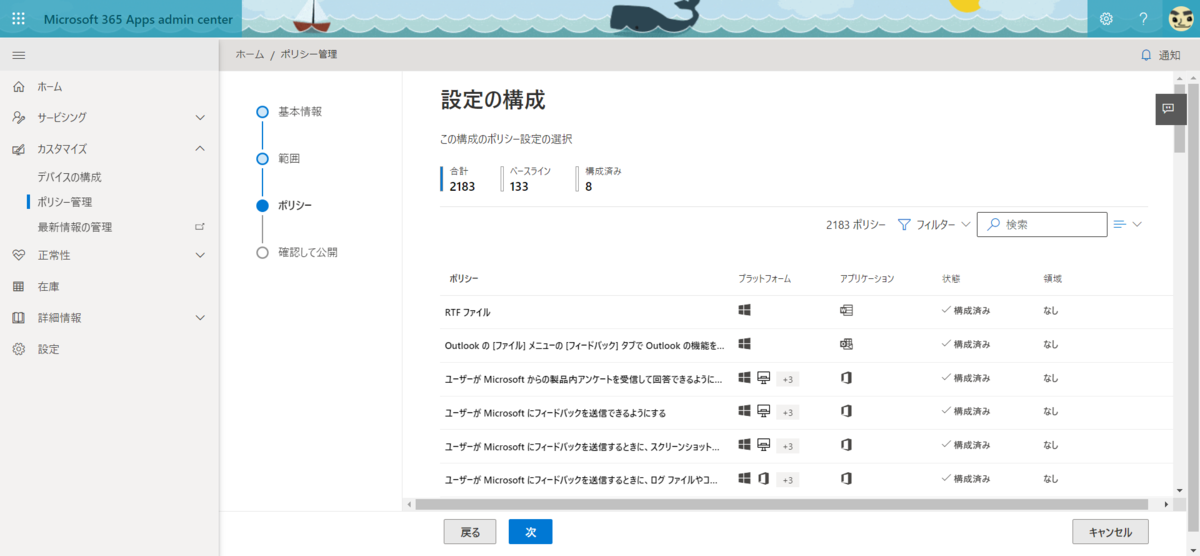Open the RTF ファイル policy
This screenshot has height=556, width=1200.
467,312
